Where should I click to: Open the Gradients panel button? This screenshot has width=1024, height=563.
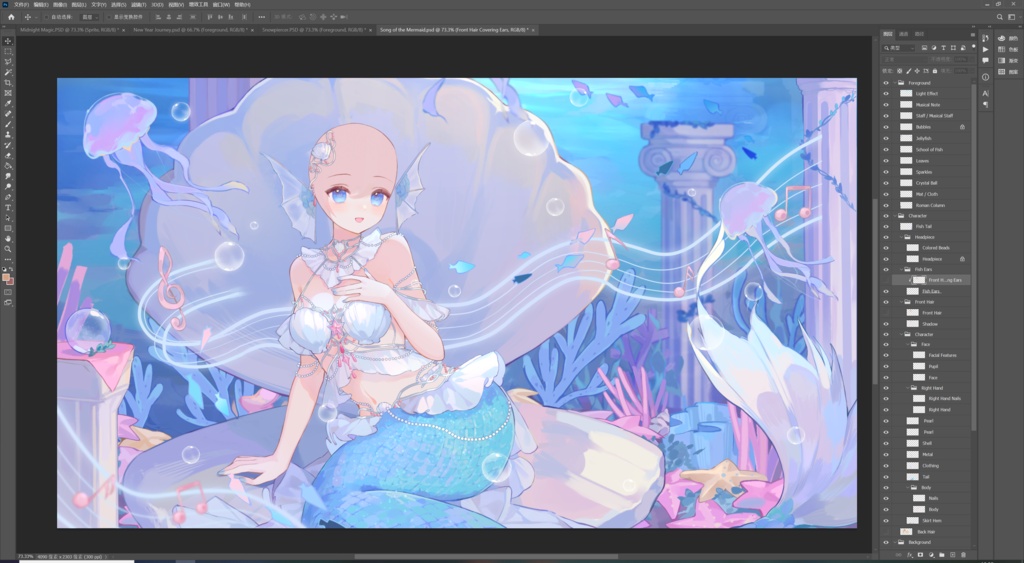(x=1008, y=61)
